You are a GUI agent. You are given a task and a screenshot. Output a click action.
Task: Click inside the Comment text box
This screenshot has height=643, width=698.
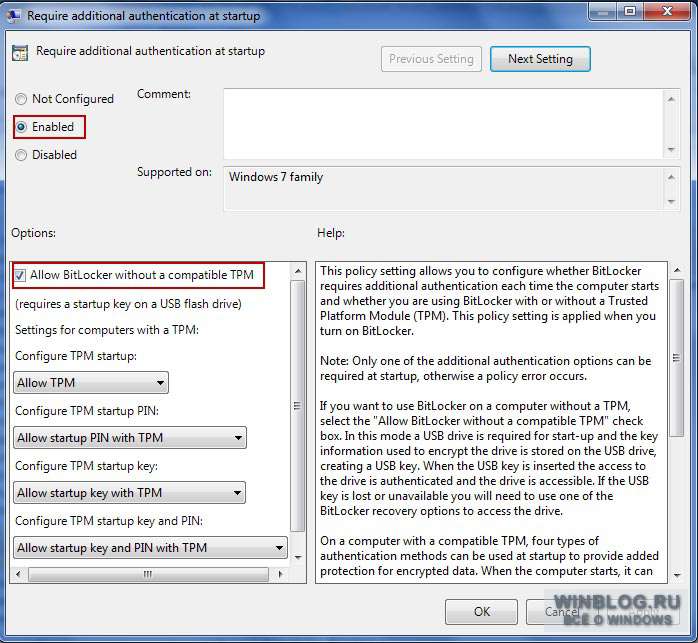click(x=443, y=124)
